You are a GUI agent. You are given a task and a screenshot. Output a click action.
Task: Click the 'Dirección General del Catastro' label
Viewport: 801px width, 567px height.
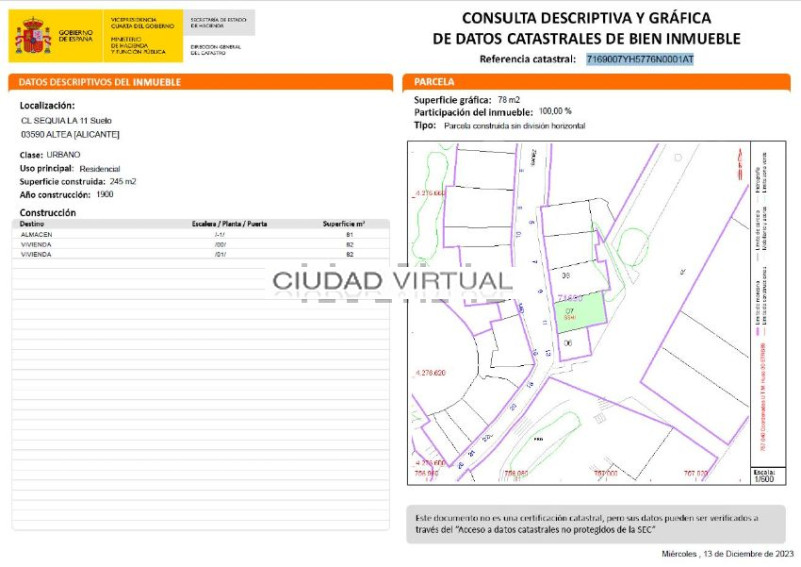[216, 50]
